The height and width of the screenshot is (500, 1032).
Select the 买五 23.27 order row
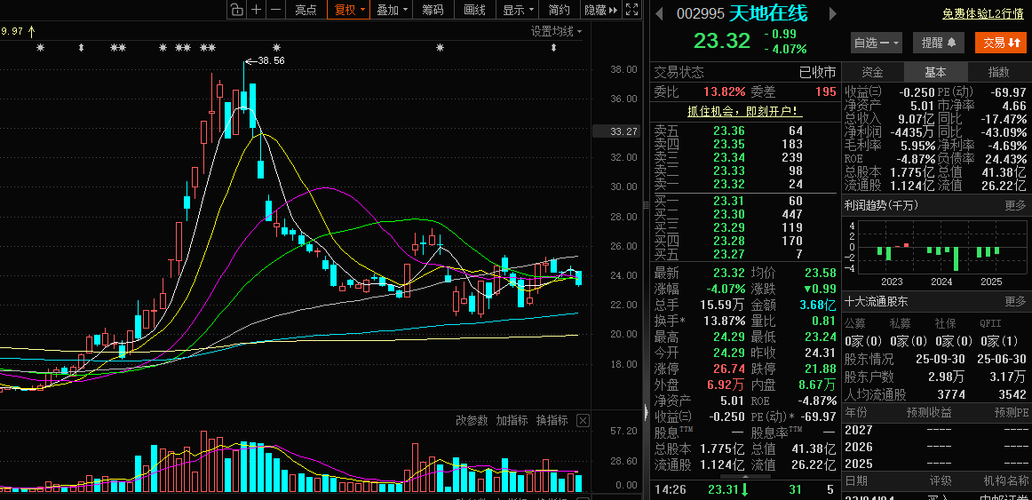click(744, 254)
